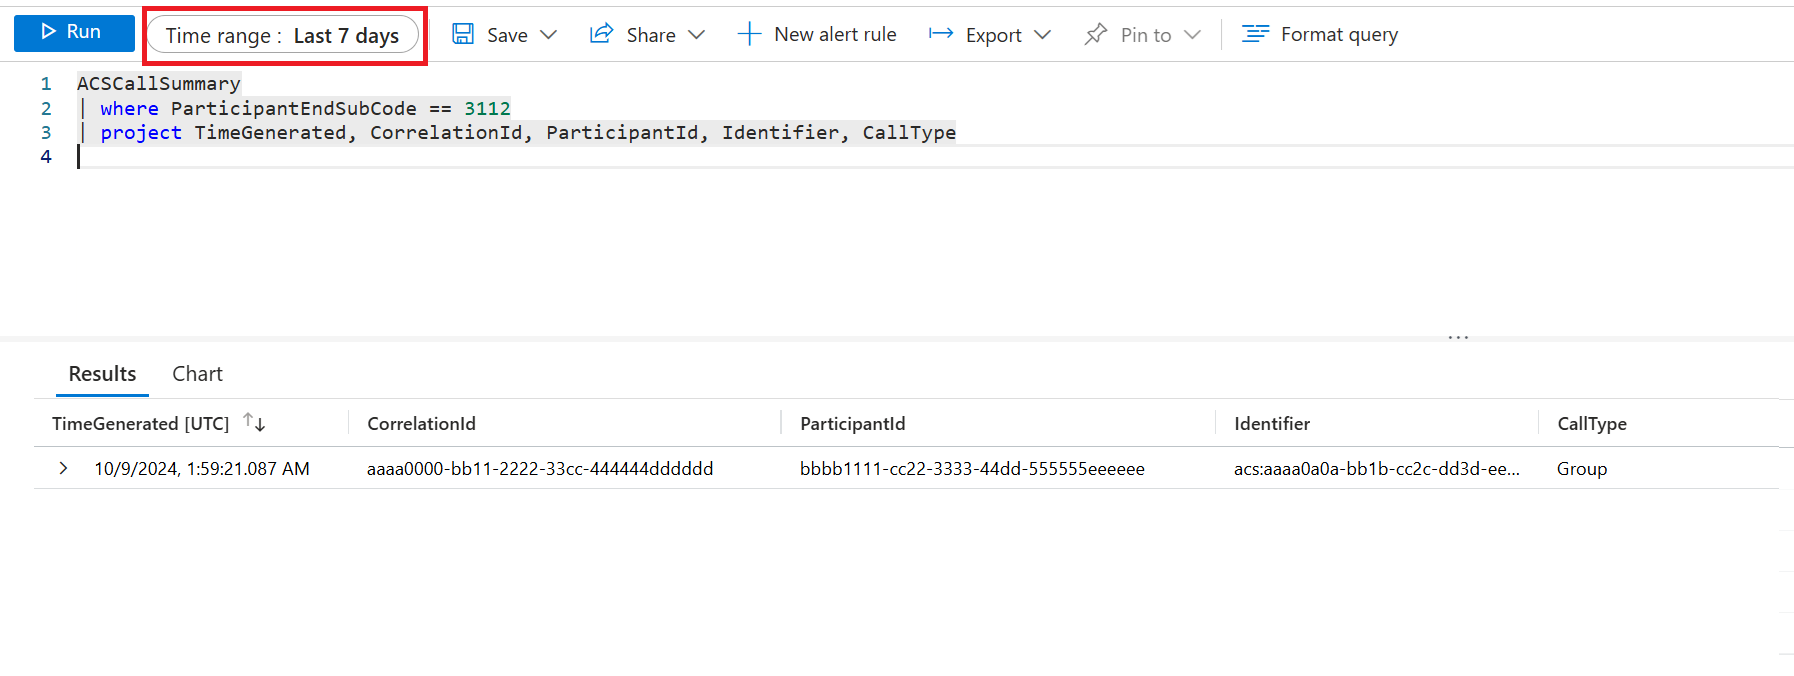
Task: Click the Run query button
Action: (74, 33)
